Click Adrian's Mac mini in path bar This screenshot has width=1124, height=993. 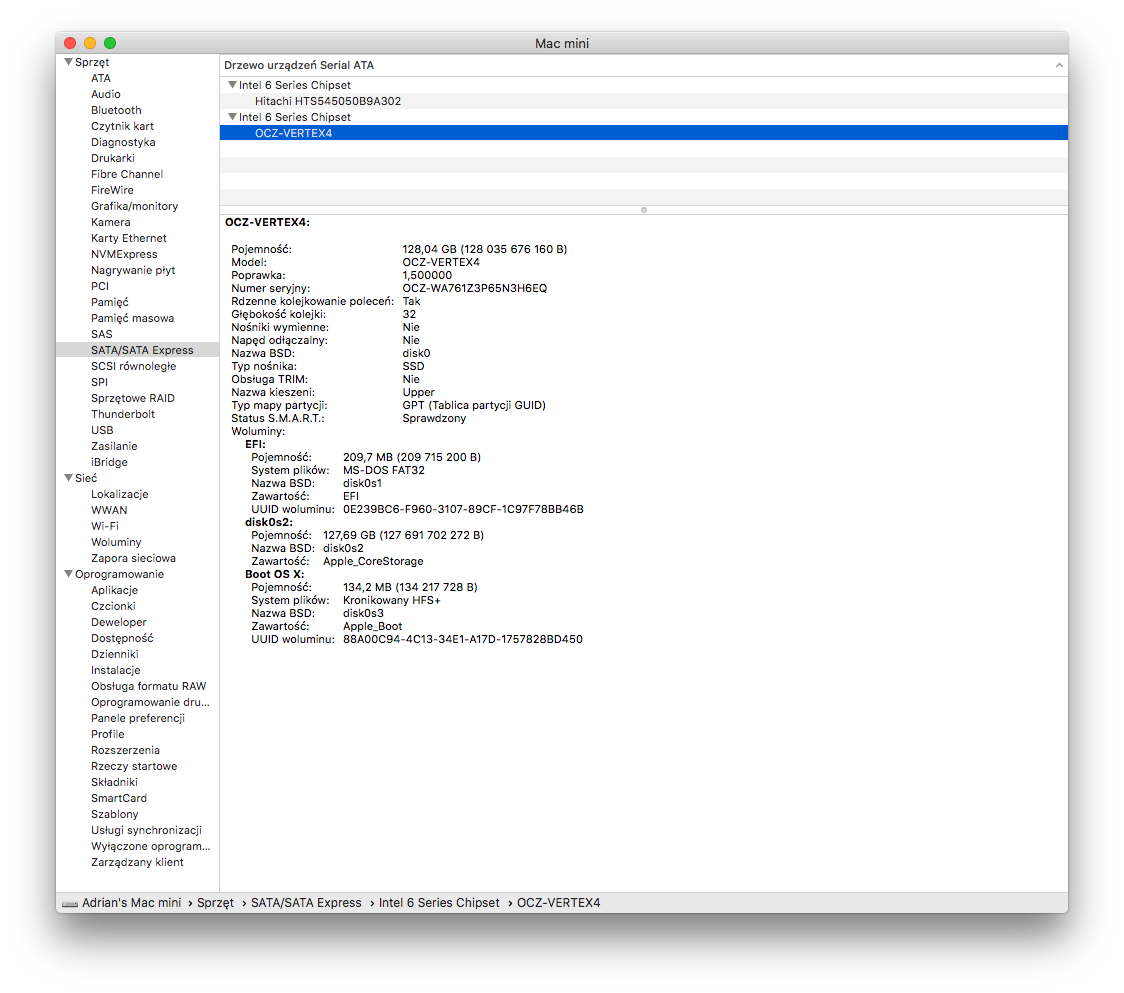[x=131, y=903]
